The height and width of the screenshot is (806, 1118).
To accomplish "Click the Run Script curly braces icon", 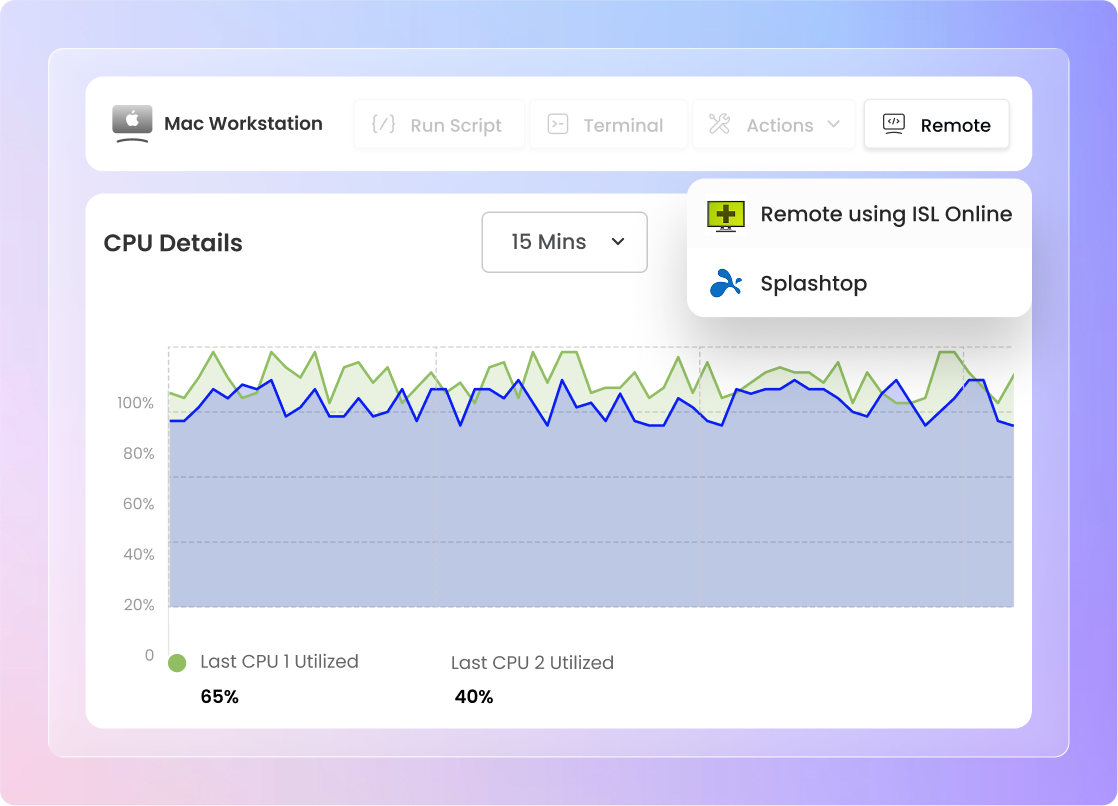I will coord(383,125).
